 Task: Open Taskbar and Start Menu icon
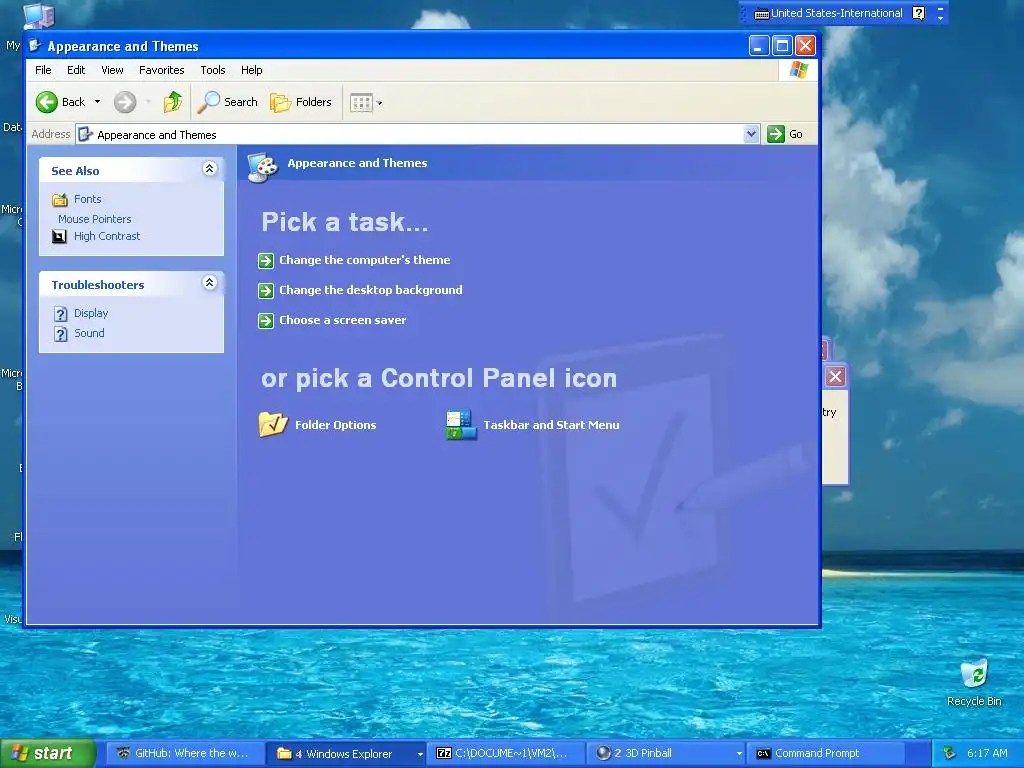(461, 424)
